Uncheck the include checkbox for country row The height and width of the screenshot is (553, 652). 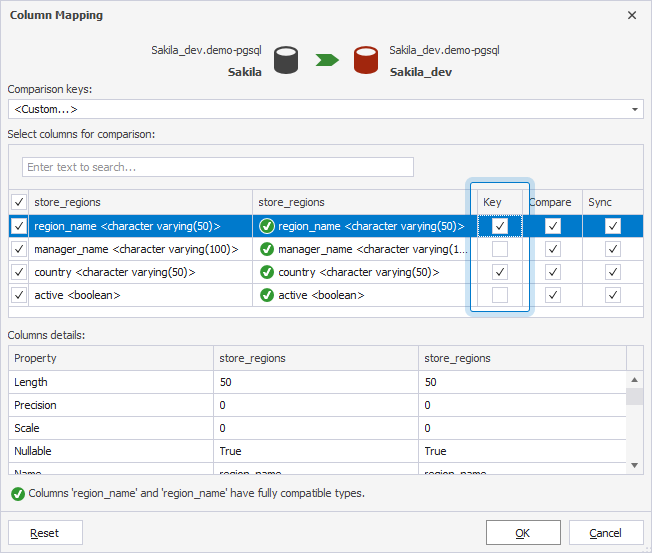19,272
